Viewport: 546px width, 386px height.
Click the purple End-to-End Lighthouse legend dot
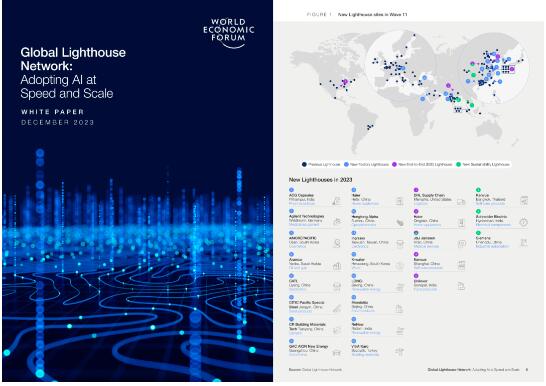395,164
